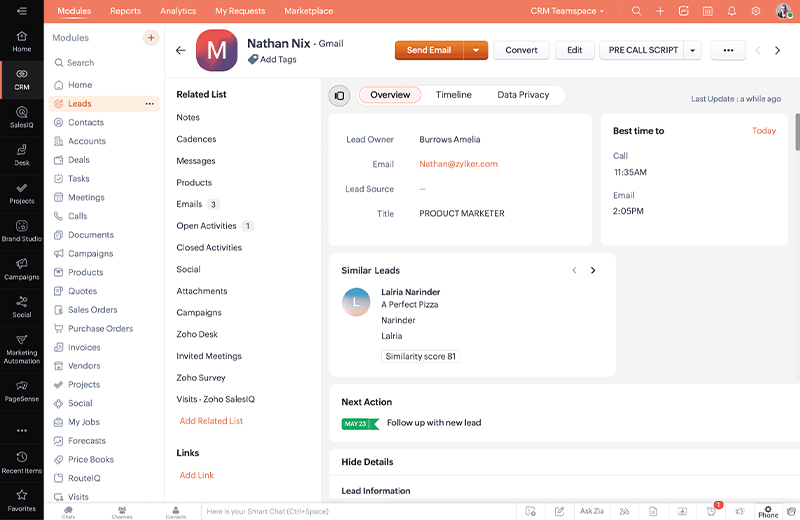Open the PRE CALL SCRIPT dropdown arrow

(x=693, y=50)
